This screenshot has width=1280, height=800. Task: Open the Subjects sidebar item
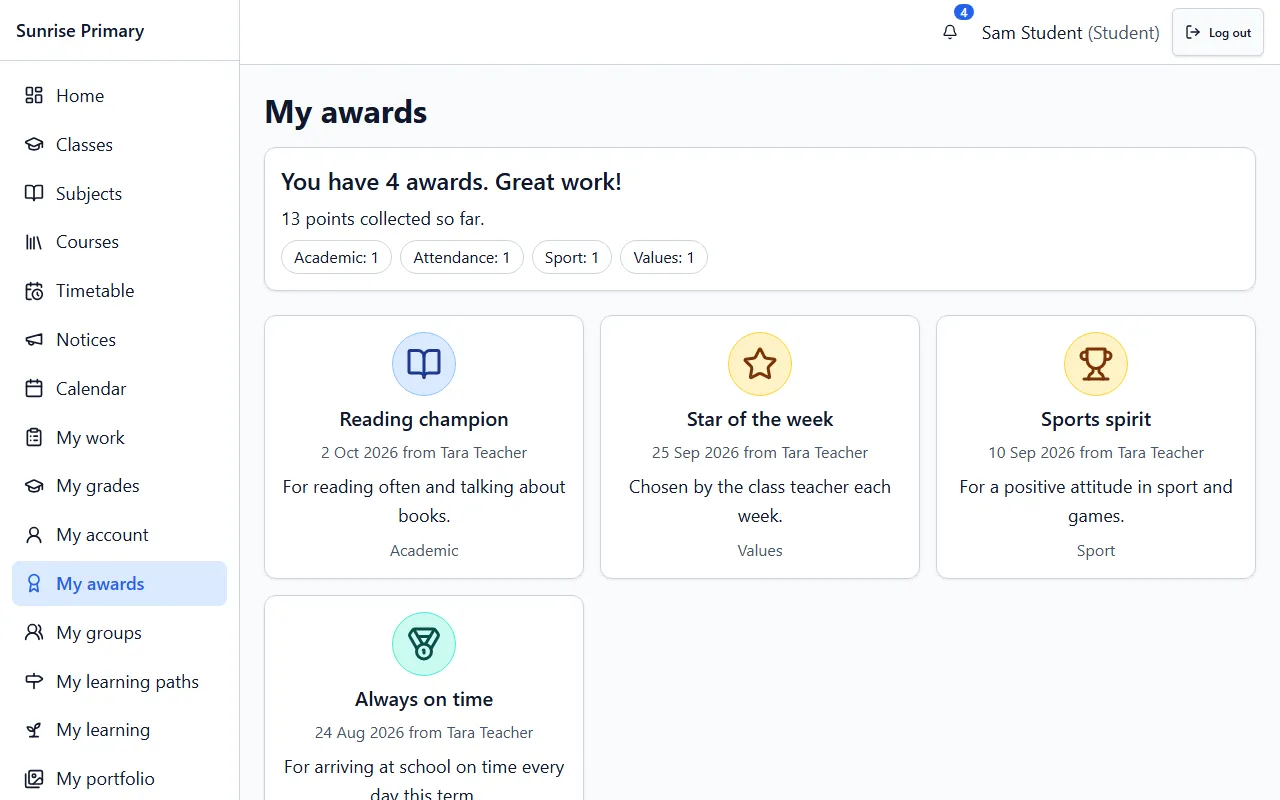point(120,194)
